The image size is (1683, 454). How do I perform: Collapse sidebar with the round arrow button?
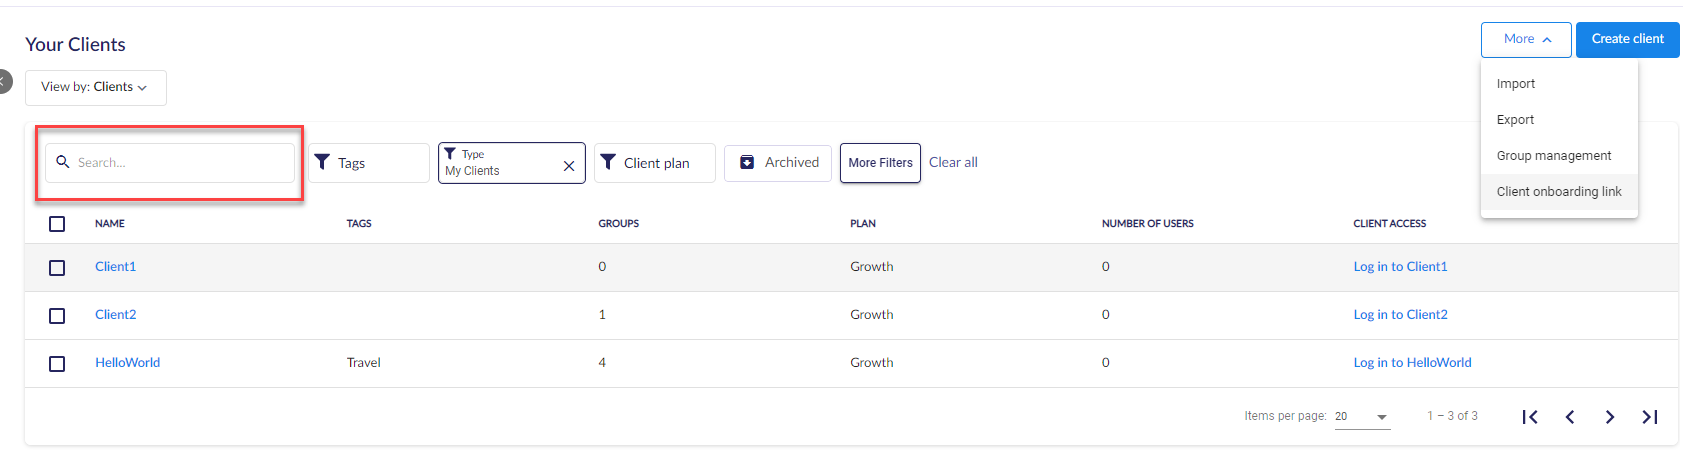[3, 81]
